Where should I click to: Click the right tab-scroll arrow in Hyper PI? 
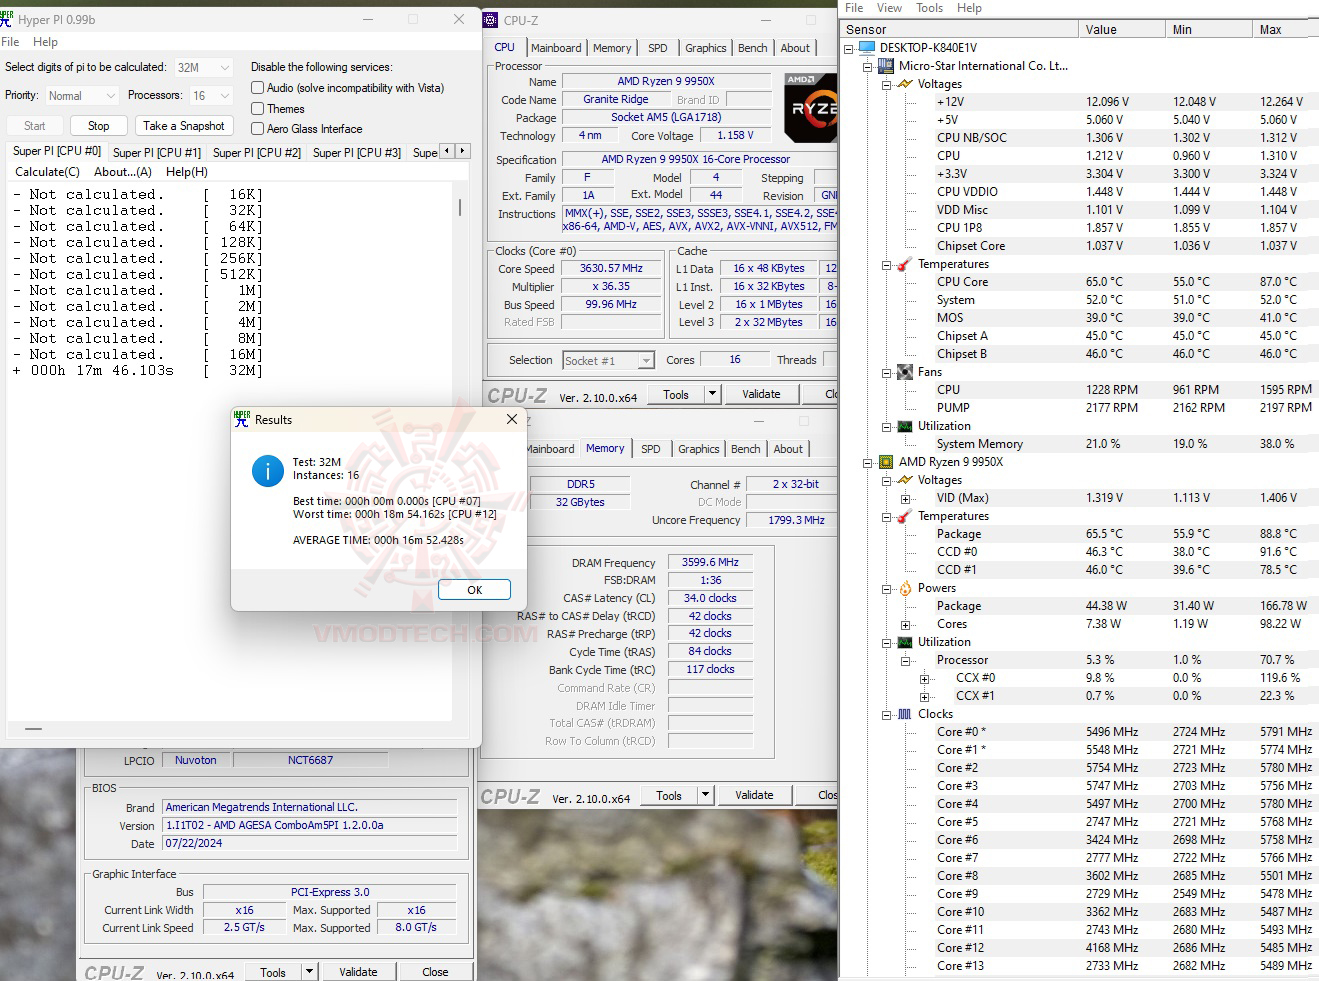coord(461,151)
